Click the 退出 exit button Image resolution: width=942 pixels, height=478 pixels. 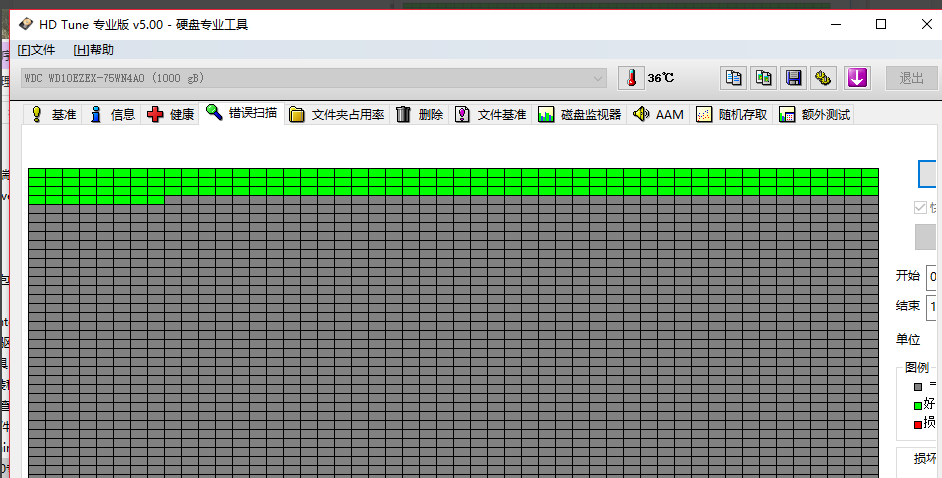pos(911,78)
